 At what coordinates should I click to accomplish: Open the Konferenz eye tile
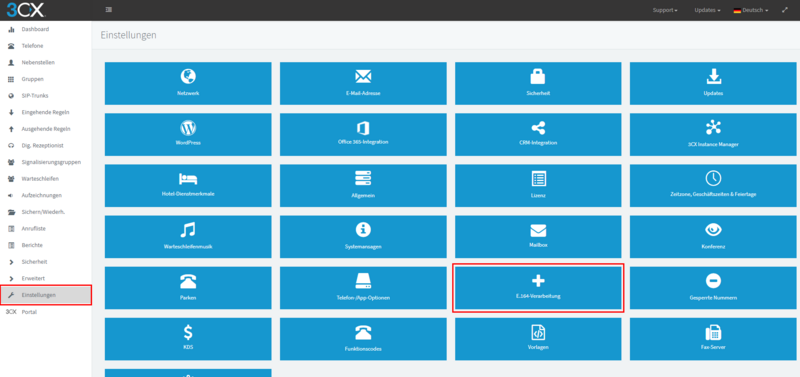(x=713, y=237)
